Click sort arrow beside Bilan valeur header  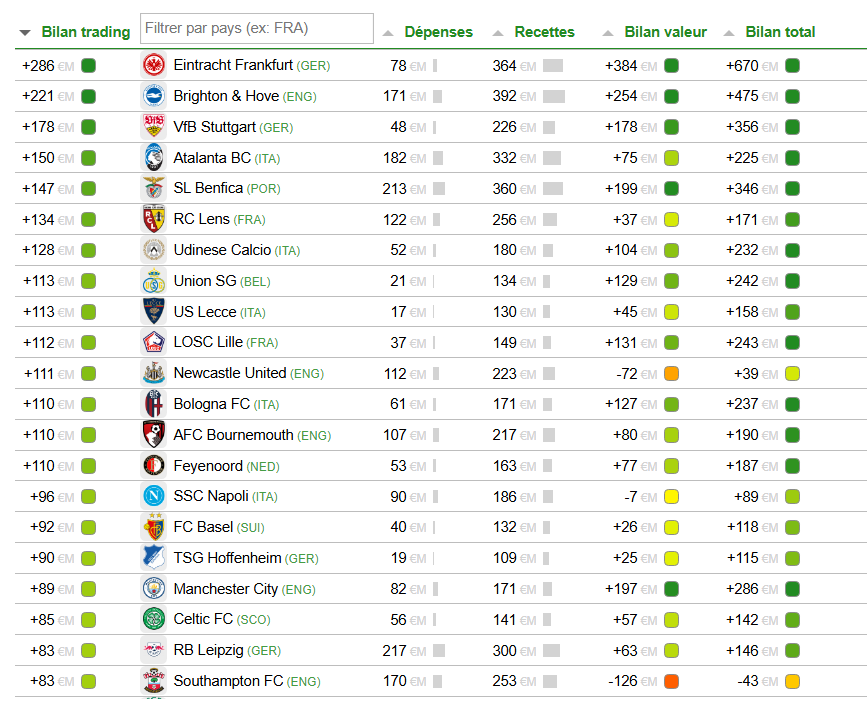[x=608, y=33]
